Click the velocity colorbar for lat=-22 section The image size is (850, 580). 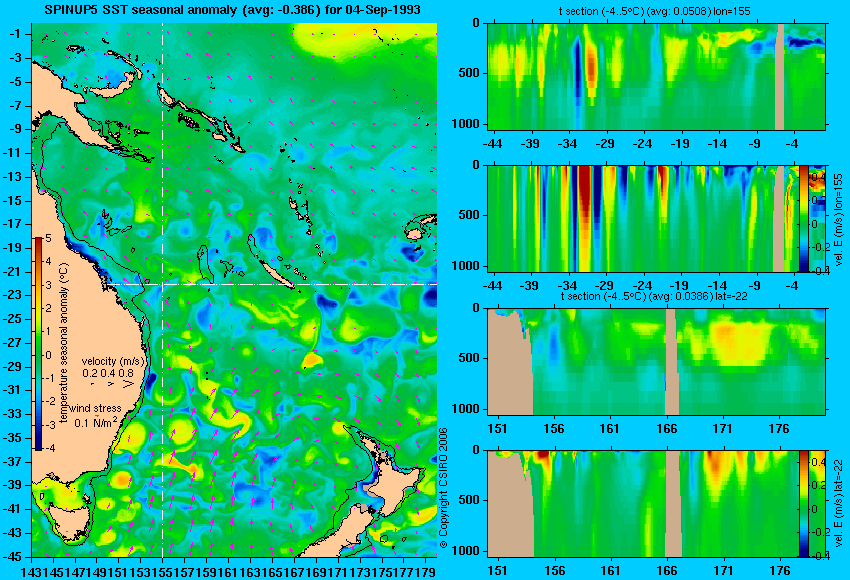tap(803, 504)
